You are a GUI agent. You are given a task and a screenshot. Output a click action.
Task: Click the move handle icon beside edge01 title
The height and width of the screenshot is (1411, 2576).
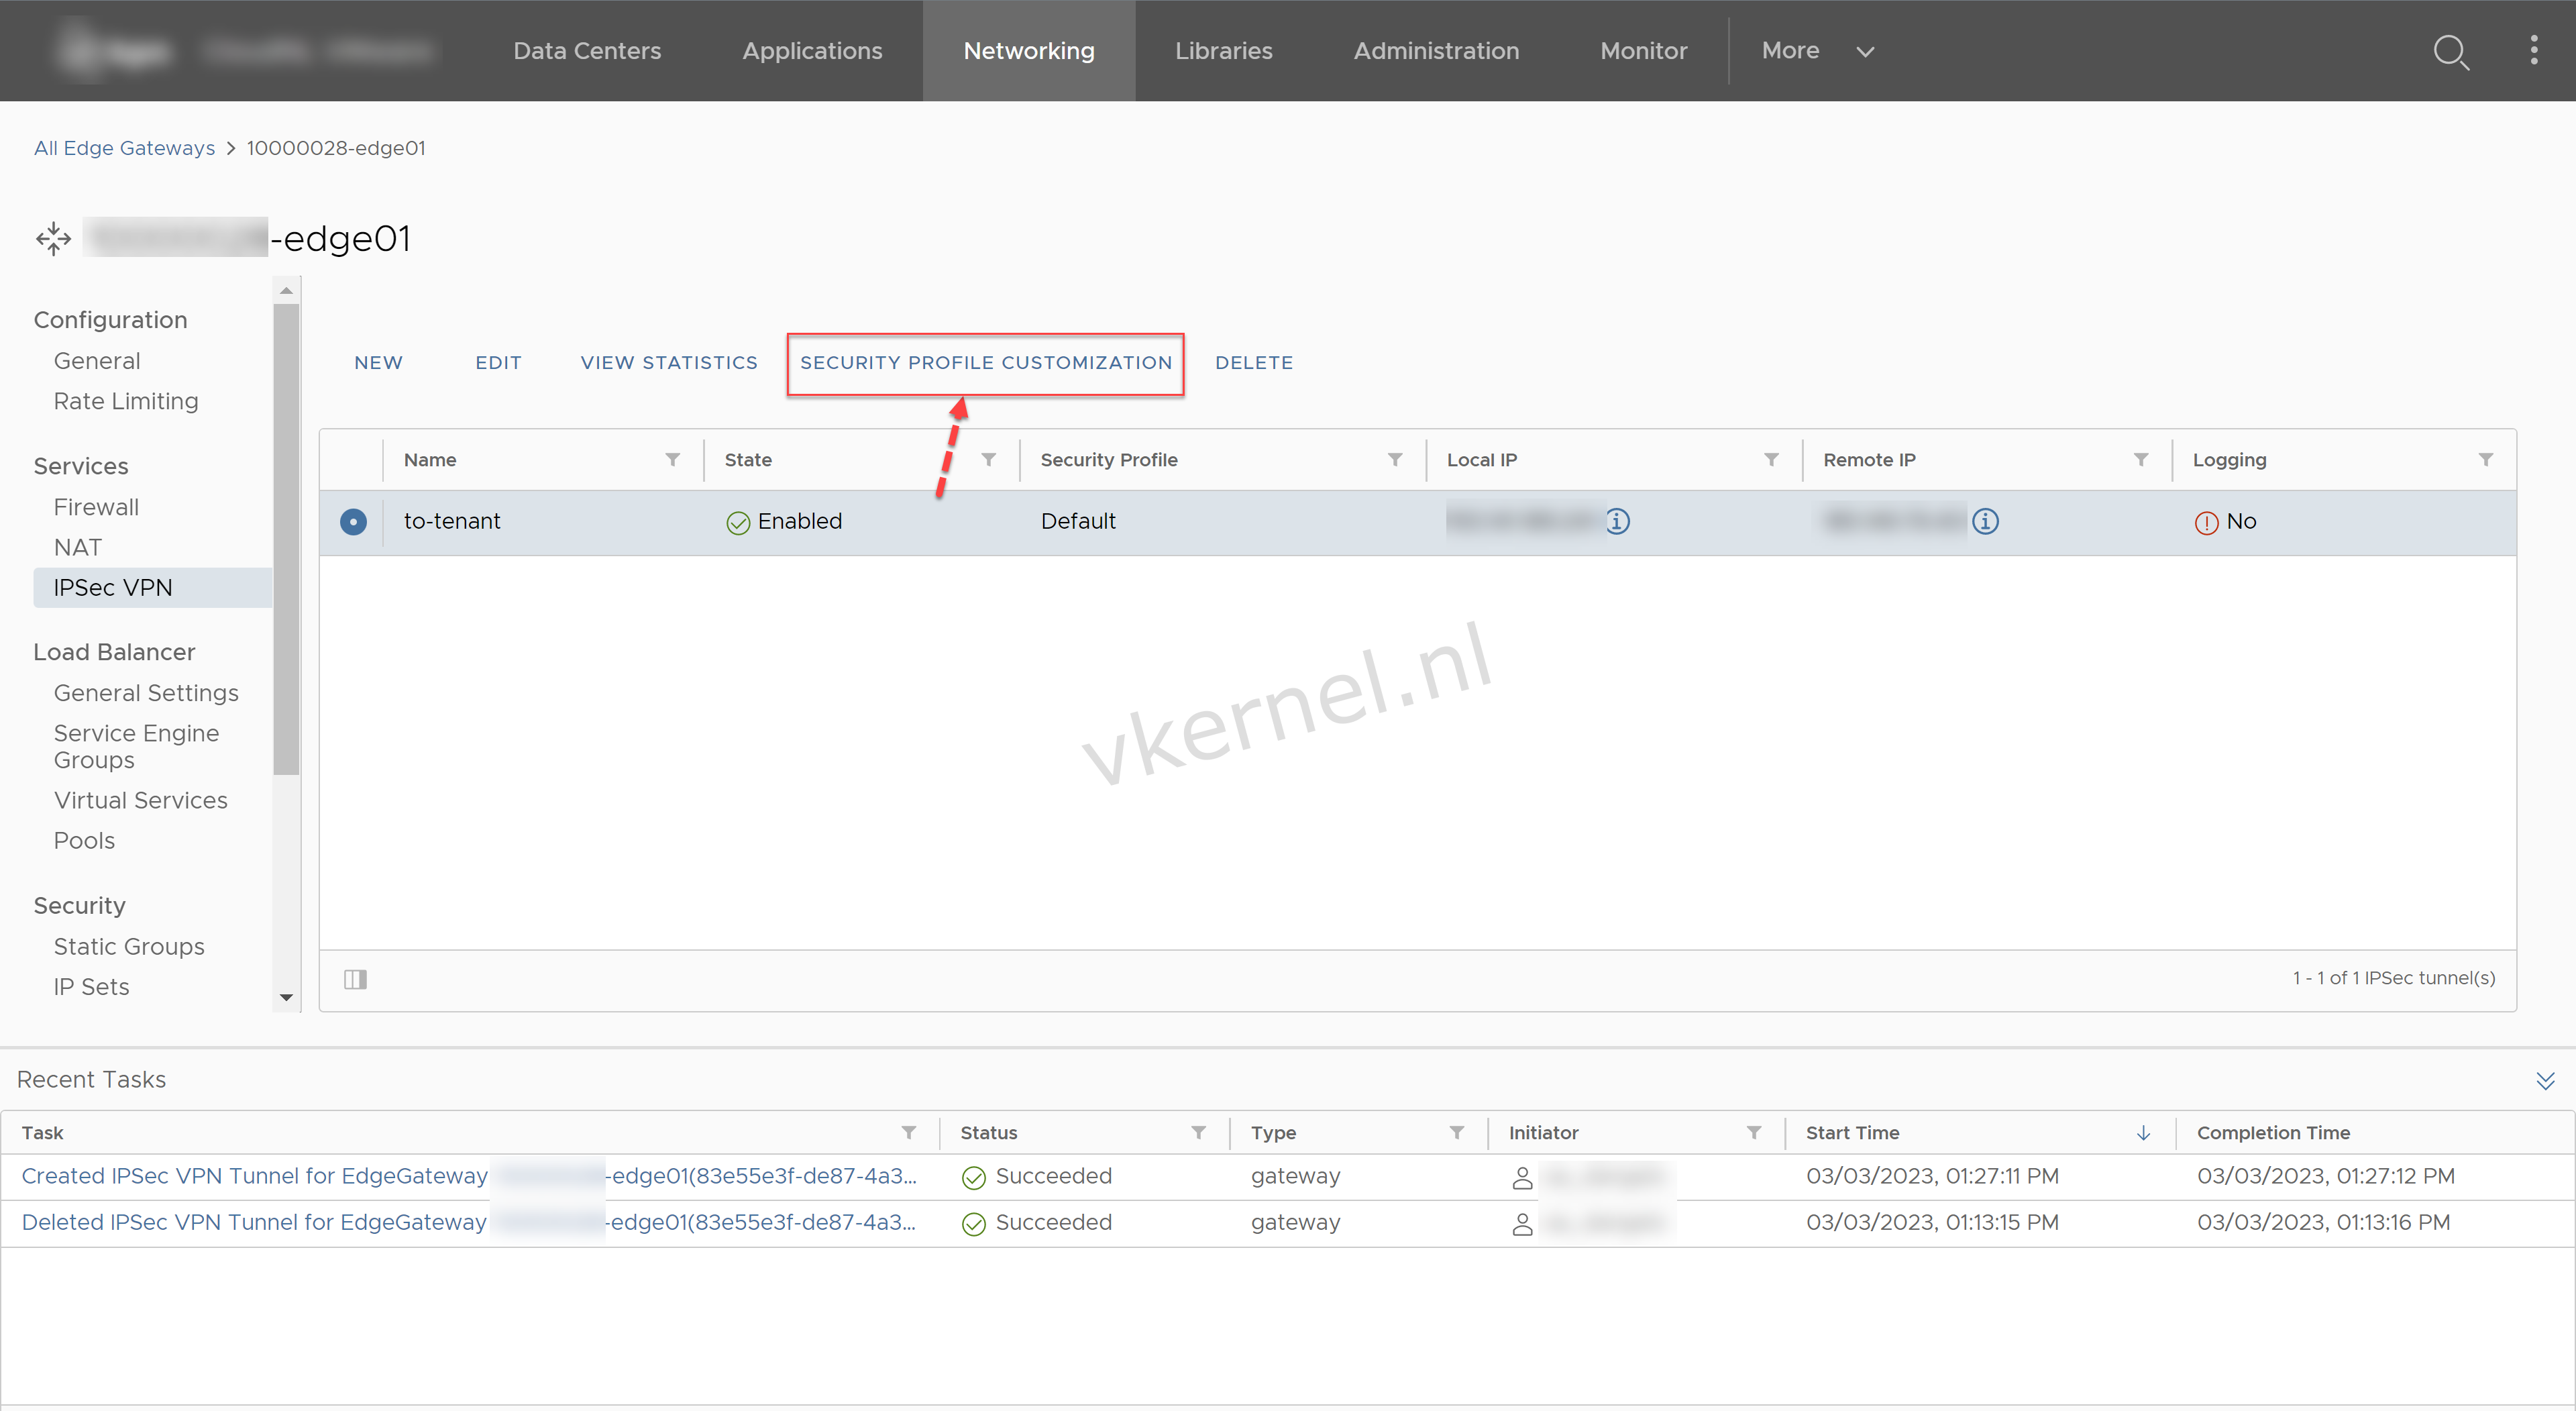53,238
